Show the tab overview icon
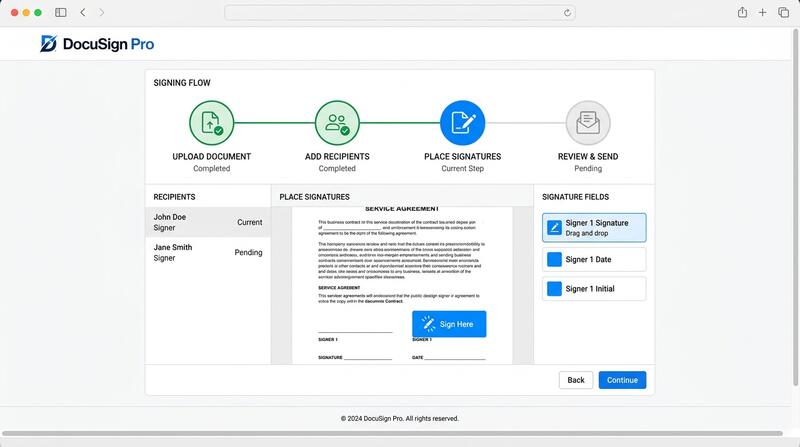The image size is (800, 447). coord(784,12)
